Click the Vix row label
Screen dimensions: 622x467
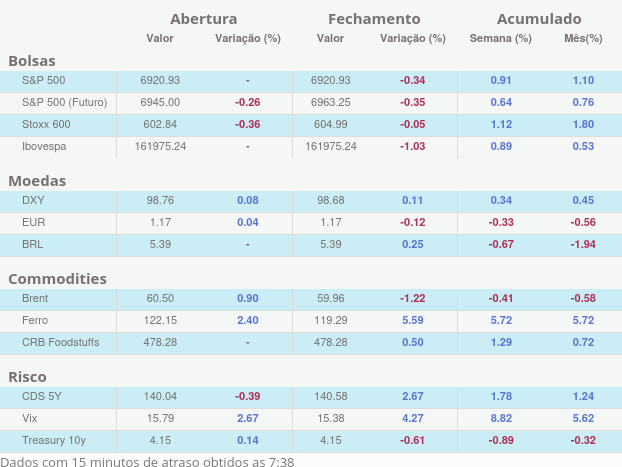30,418
